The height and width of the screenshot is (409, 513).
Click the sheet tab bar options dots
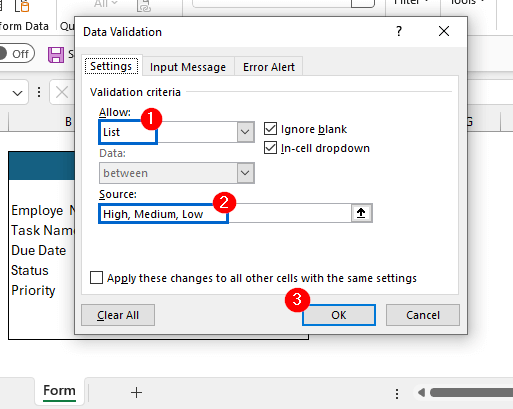pos(397,394)
